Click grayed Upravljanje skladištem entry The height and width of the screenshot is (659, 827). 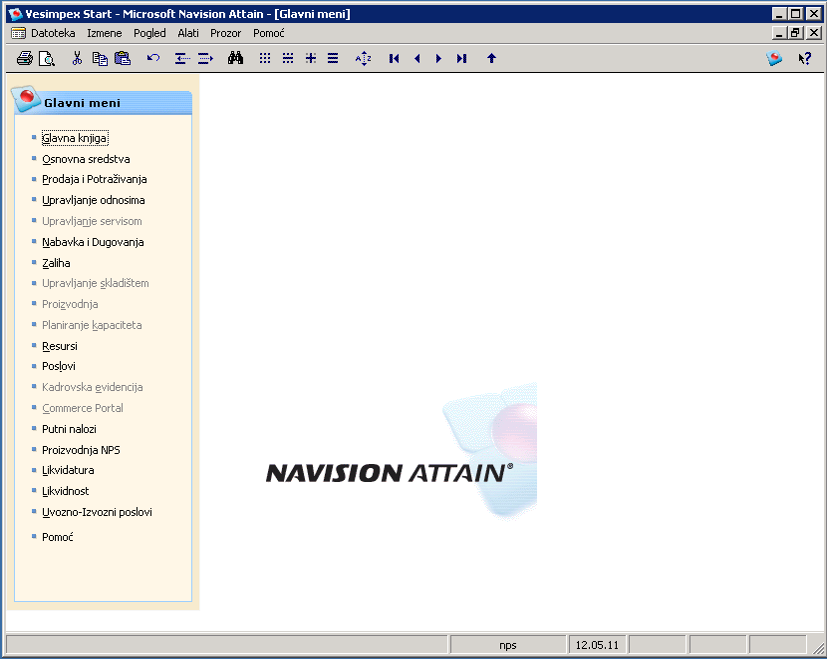pyautogui.click(x=95, y=283)
